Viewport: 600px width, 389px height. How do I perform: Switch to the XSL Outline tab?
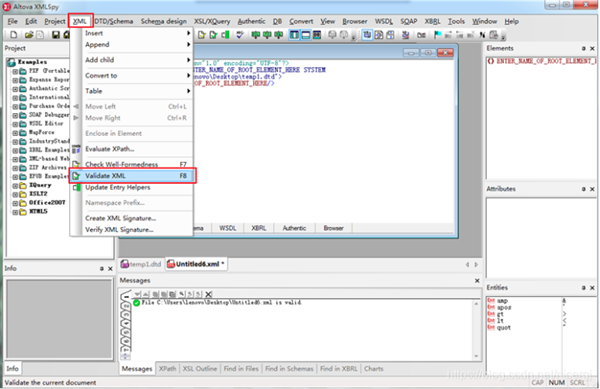tap(200, 369)
